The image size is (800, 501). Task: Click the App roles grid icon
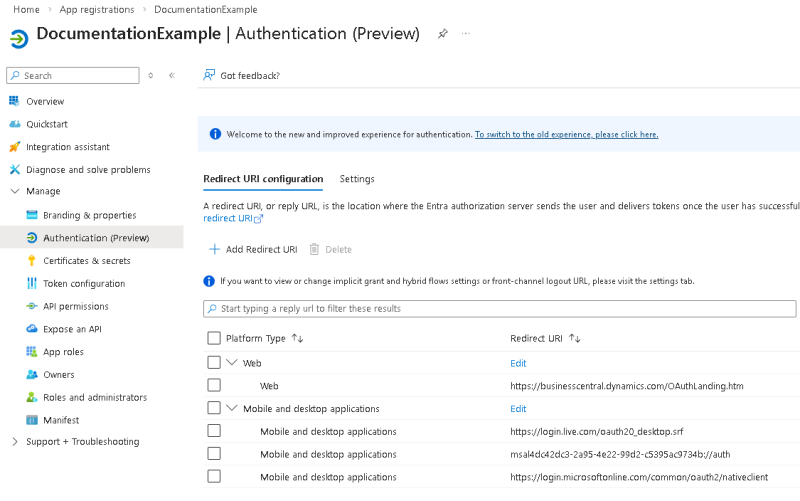tap(32, 352)
